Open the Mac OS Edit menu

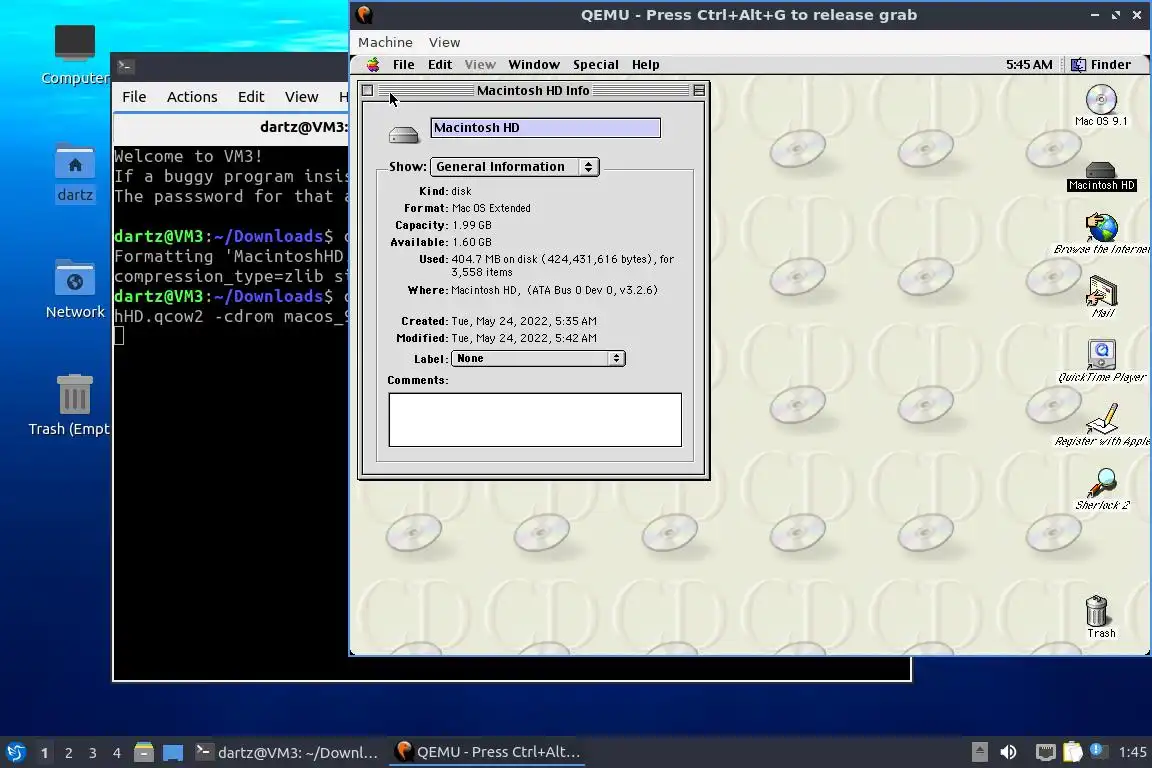440,65
